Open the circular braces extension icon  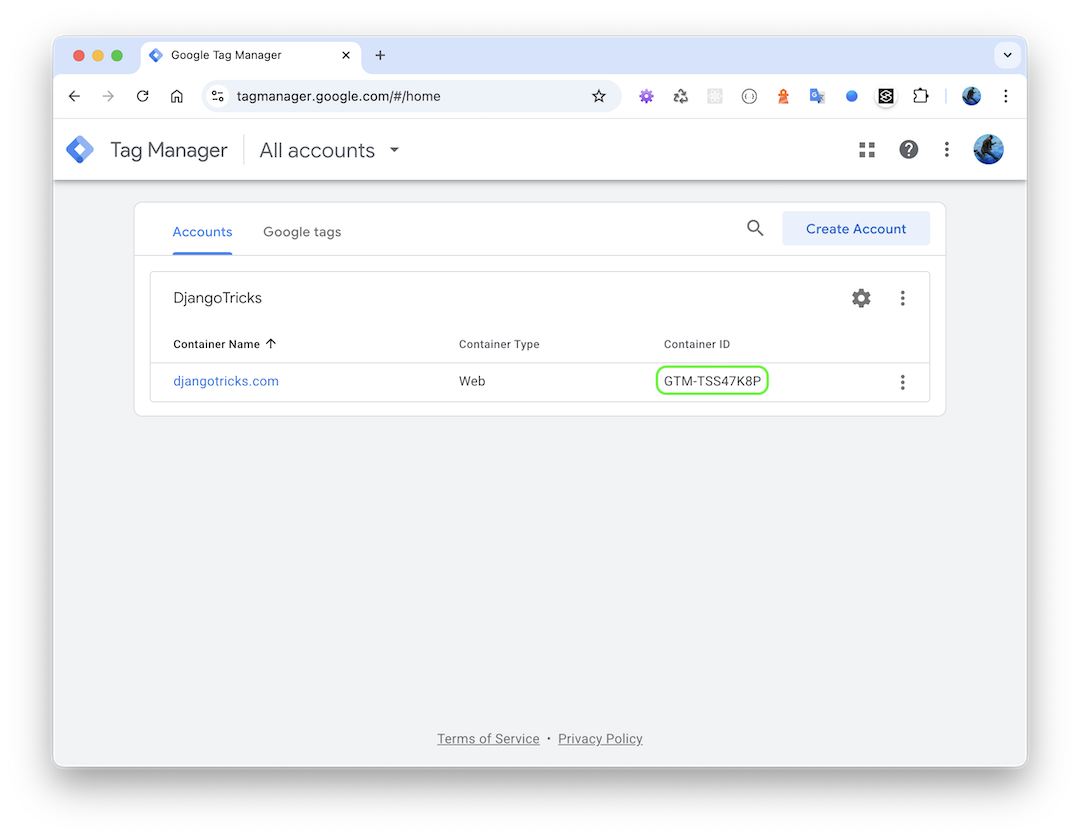point(749,96)
